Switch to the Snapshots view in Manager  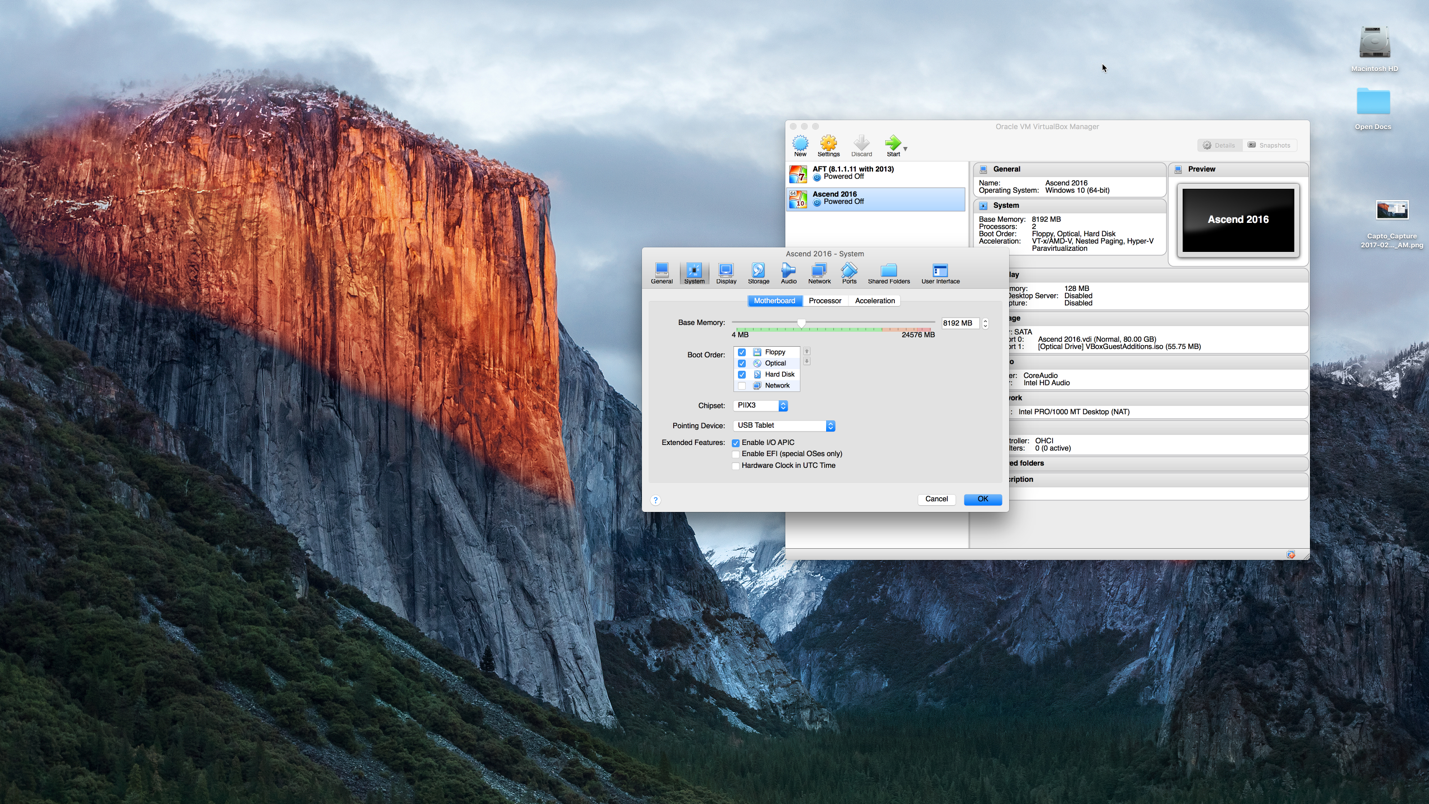pos(1269,145)
